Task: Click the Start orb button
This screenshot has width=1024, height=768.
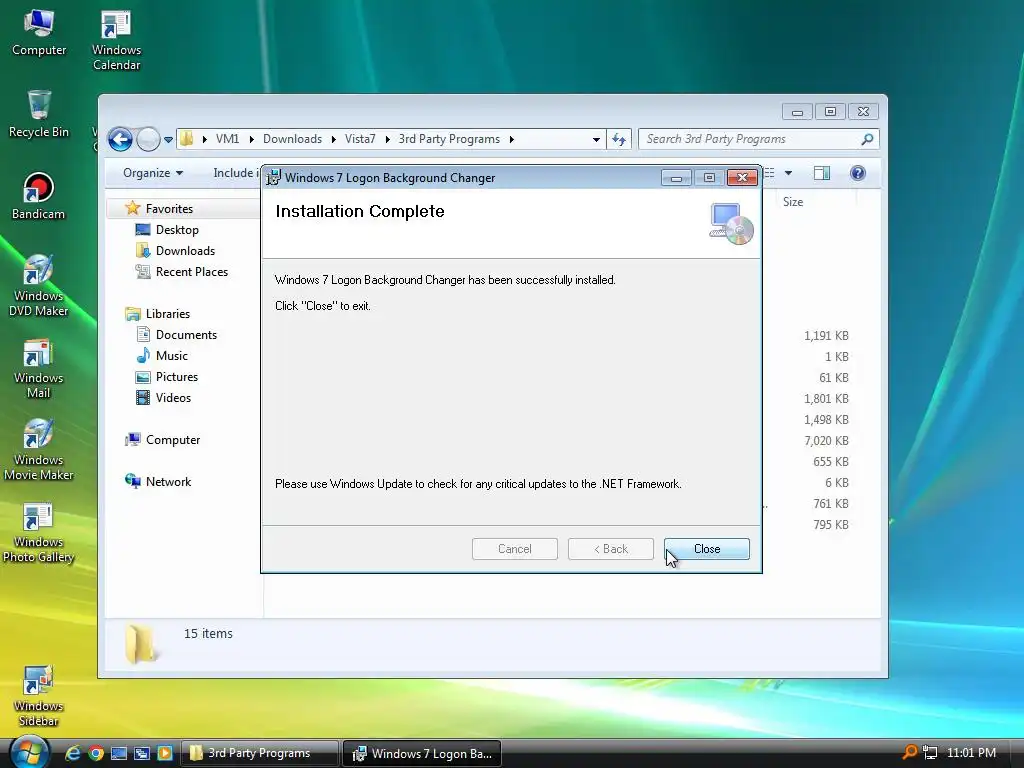Action: 29,752
